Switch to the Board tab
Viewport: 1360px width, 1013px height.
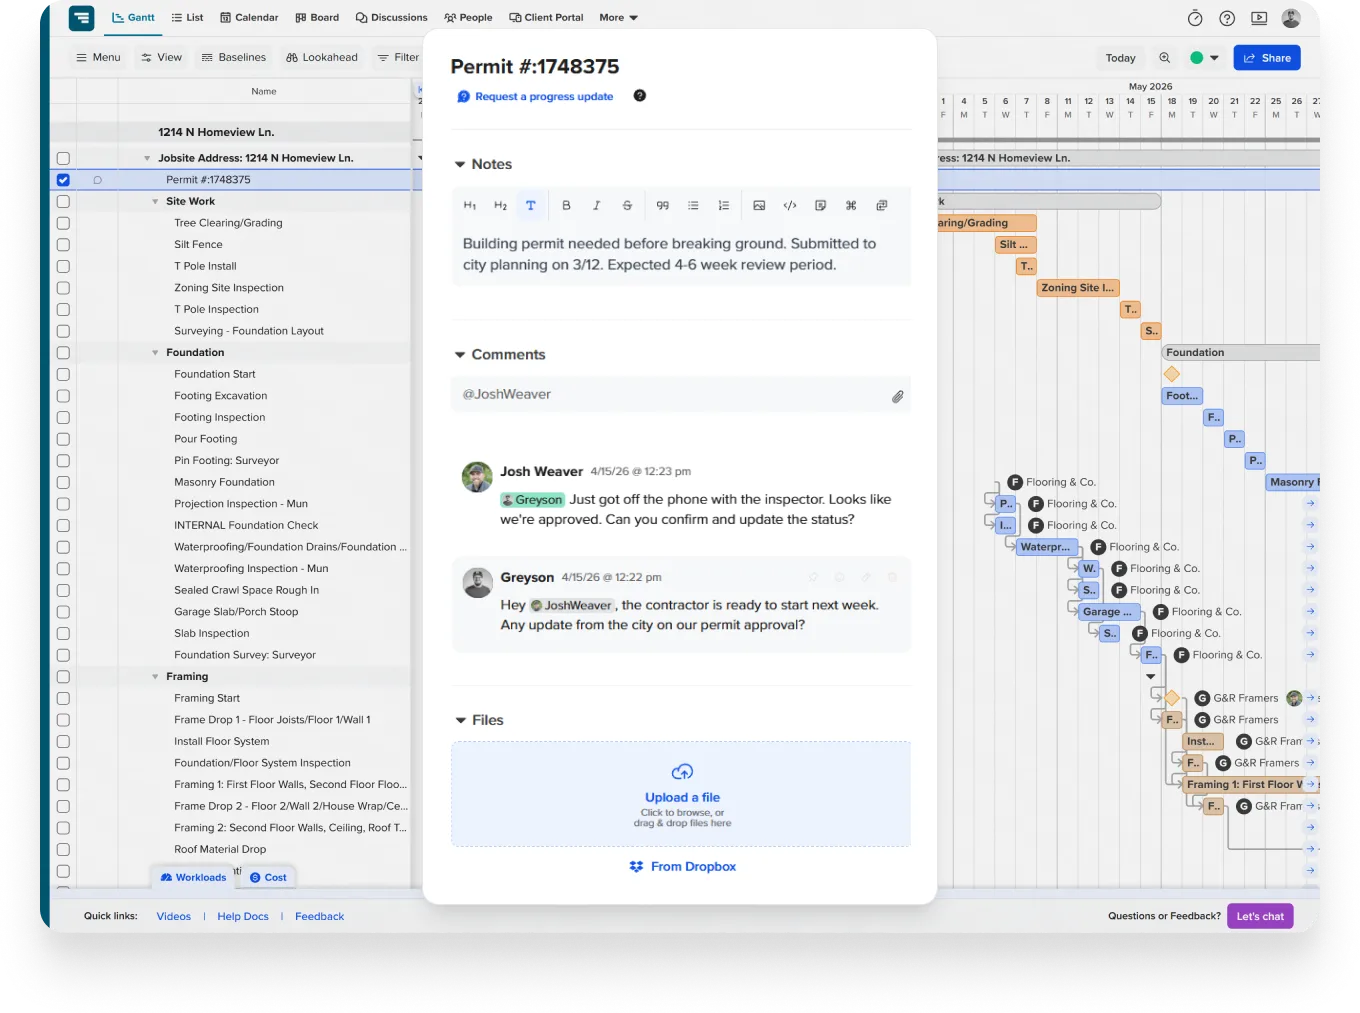click(x=317, y=18)
